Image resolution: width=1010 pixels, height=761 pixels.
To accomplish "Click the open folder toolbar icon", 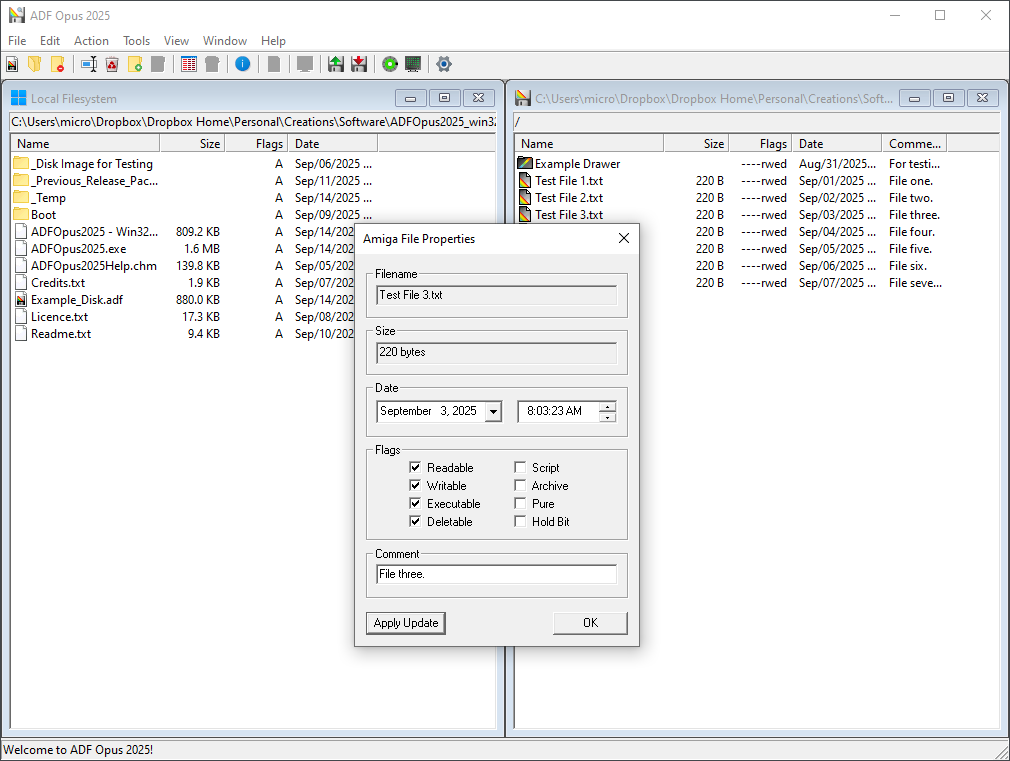I will coord(35,64).
